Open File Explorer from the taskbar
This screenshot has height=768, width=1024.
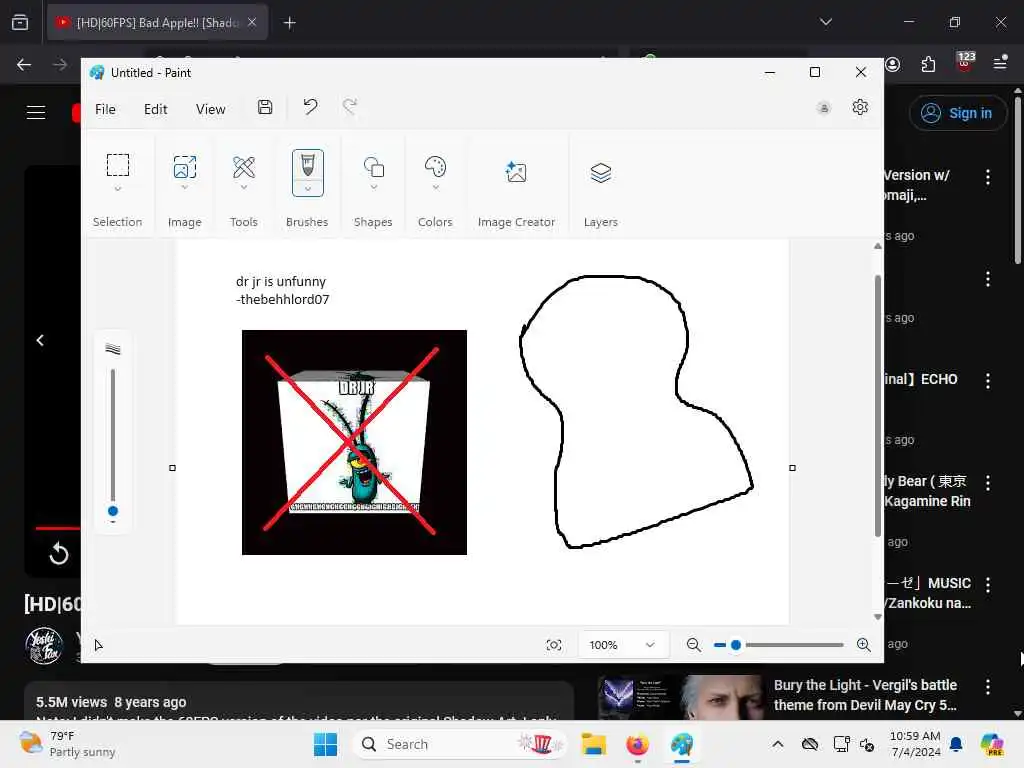[594, 744]
